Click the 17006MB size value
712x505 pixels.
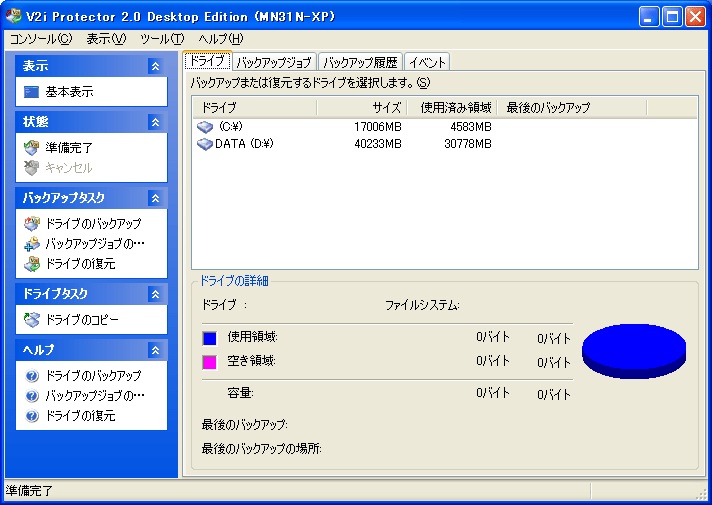point(378,127)
